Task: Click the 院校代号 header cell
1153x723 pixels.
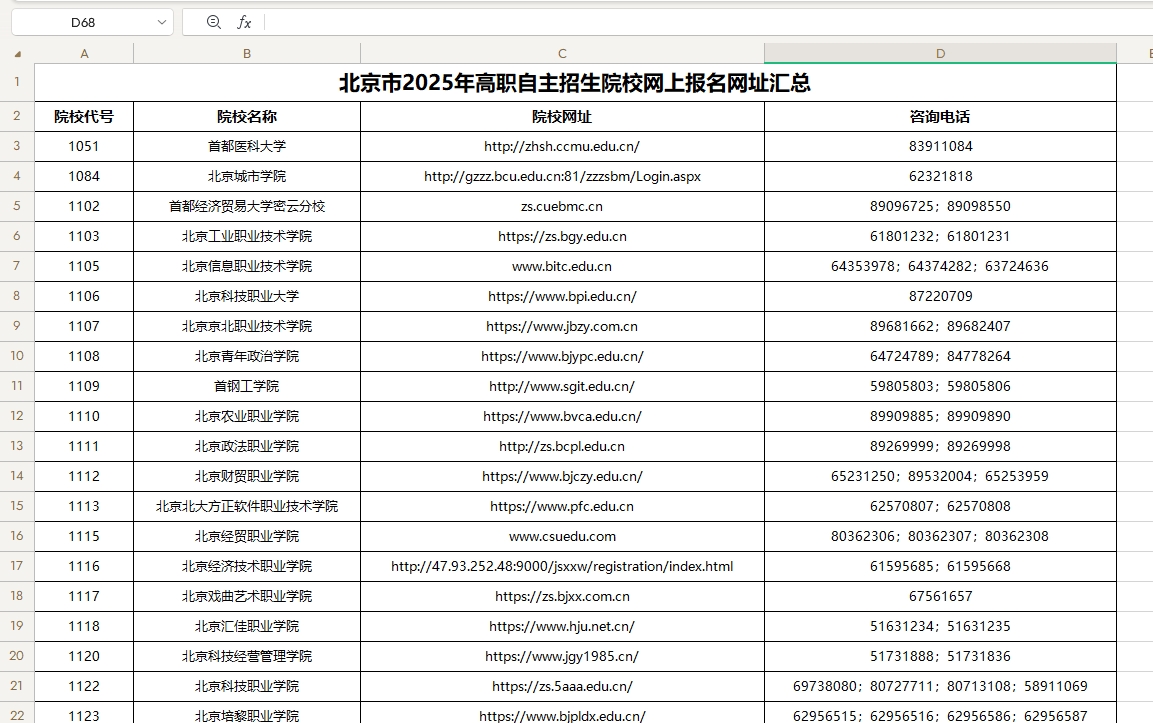Action: click(85, 116)
